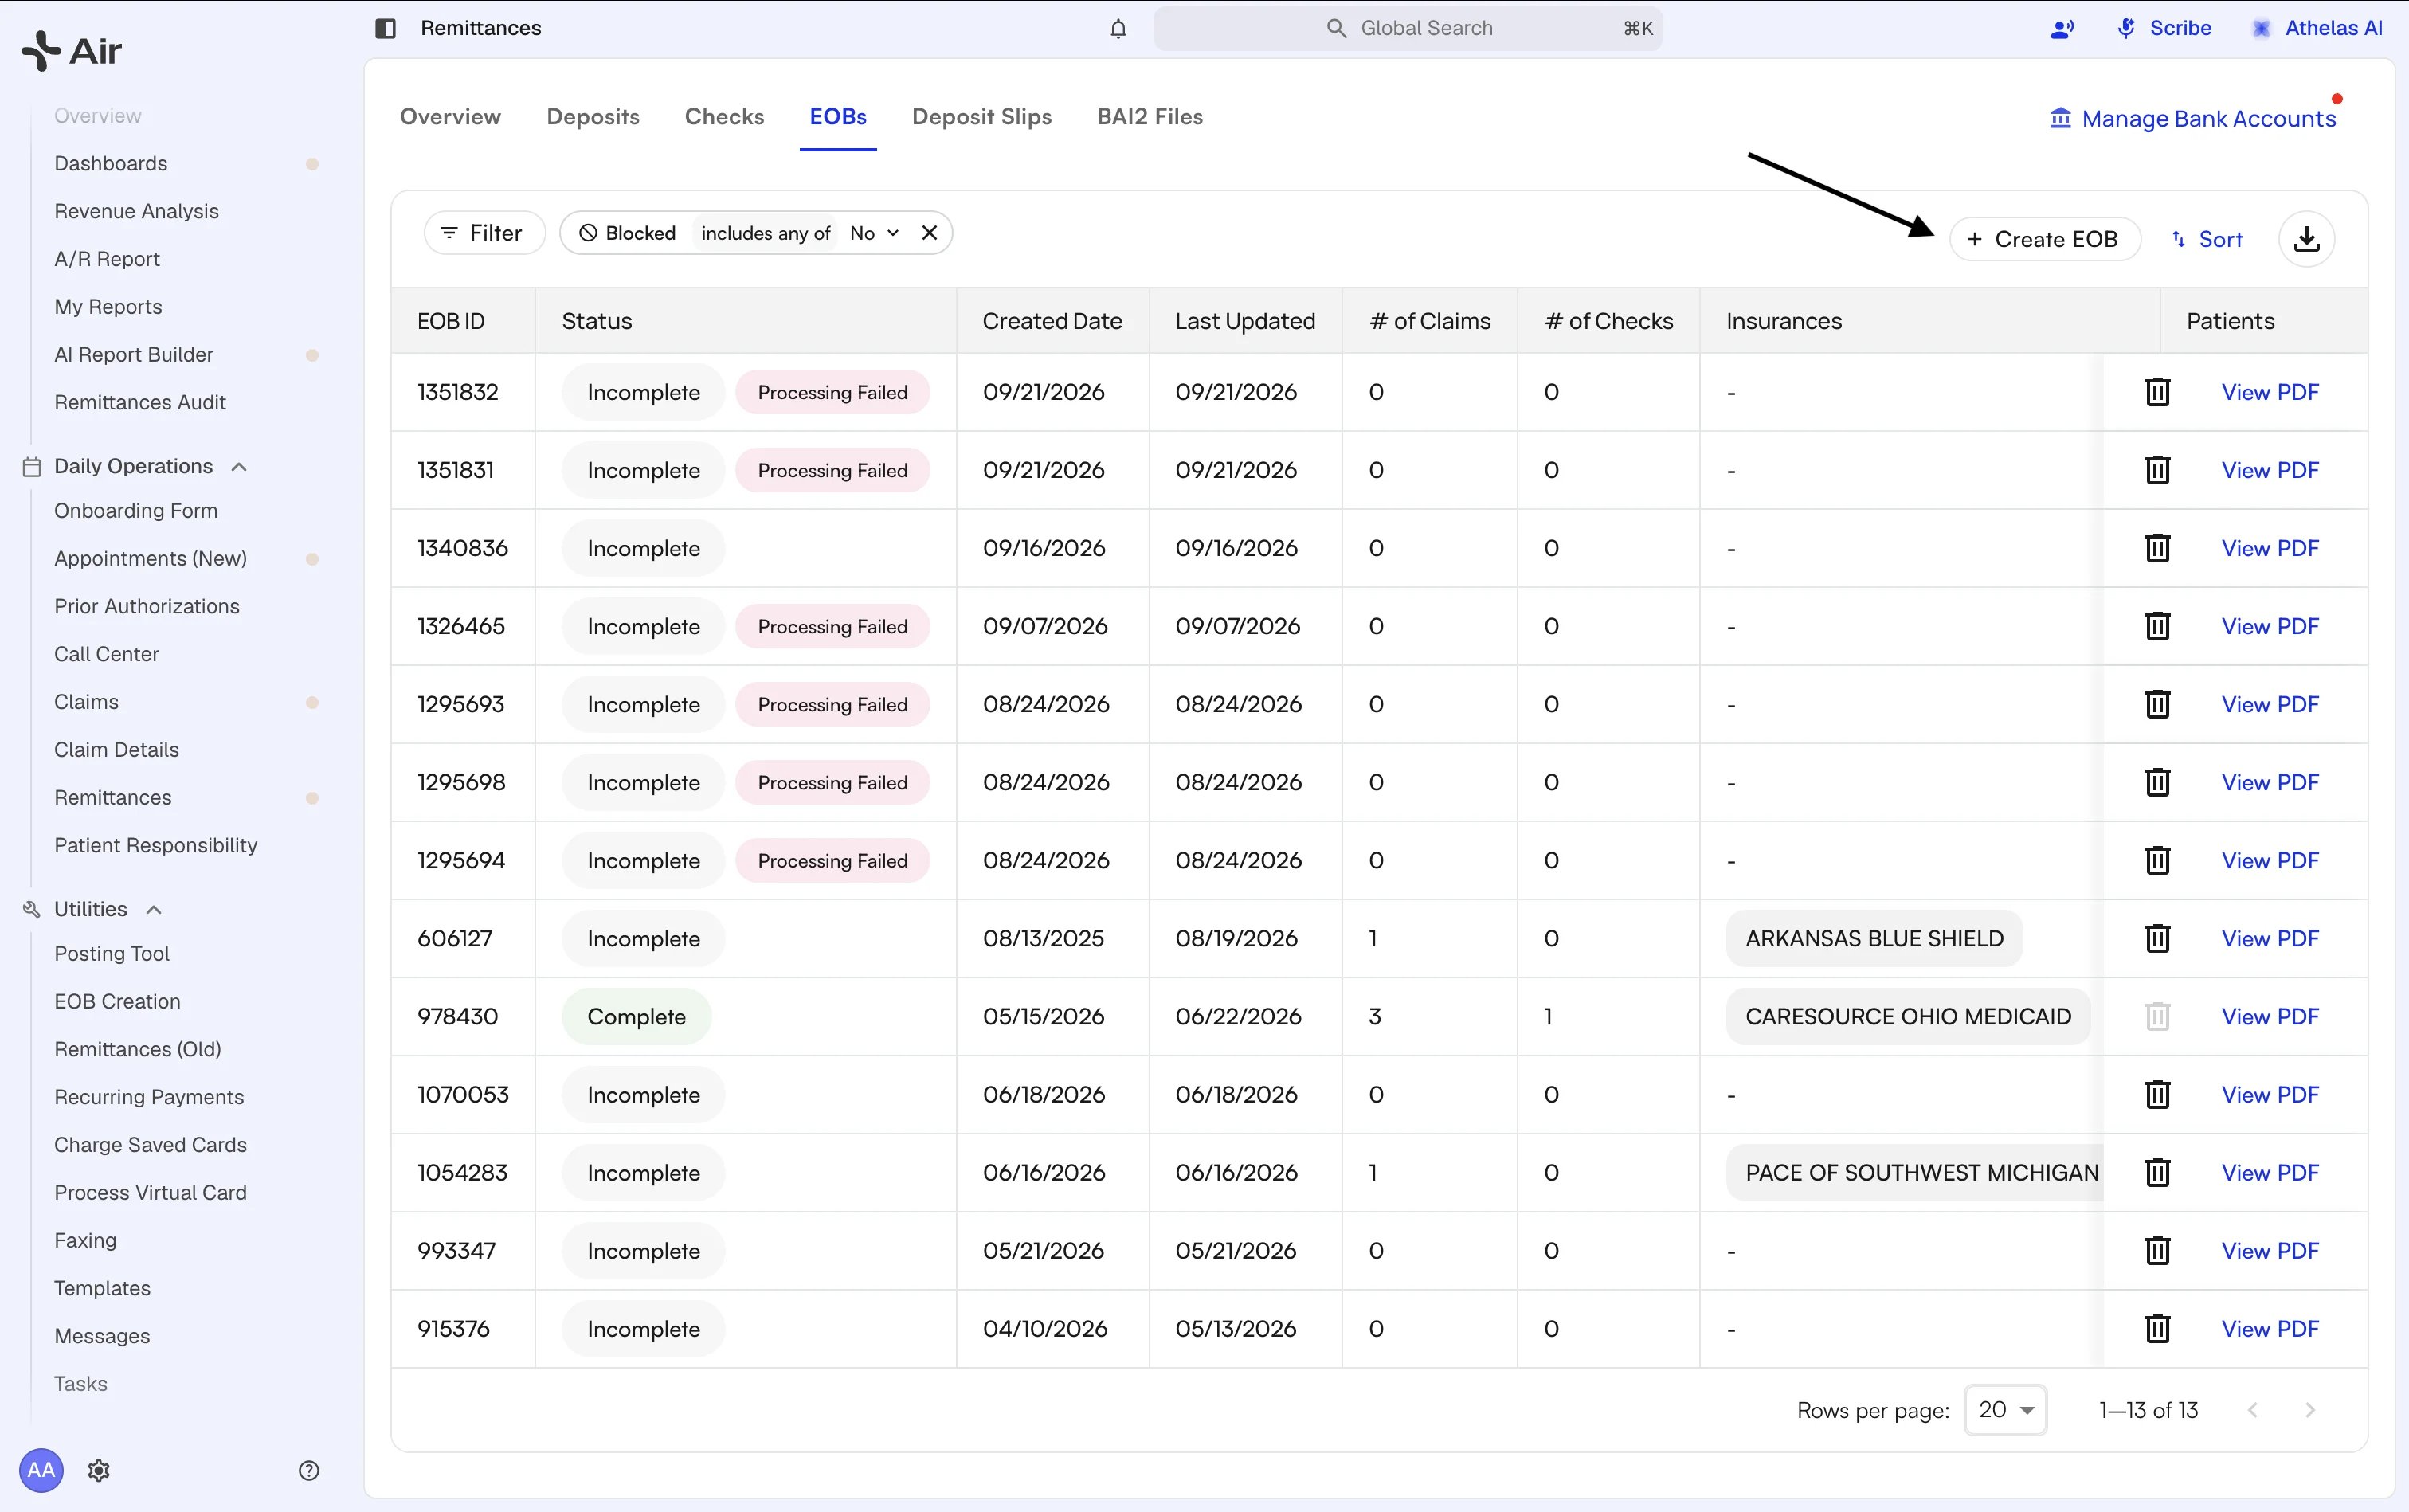This screenshot has height=1512, width=2409.
Task: Click the Create EOB button
Action: point(2044,239)
